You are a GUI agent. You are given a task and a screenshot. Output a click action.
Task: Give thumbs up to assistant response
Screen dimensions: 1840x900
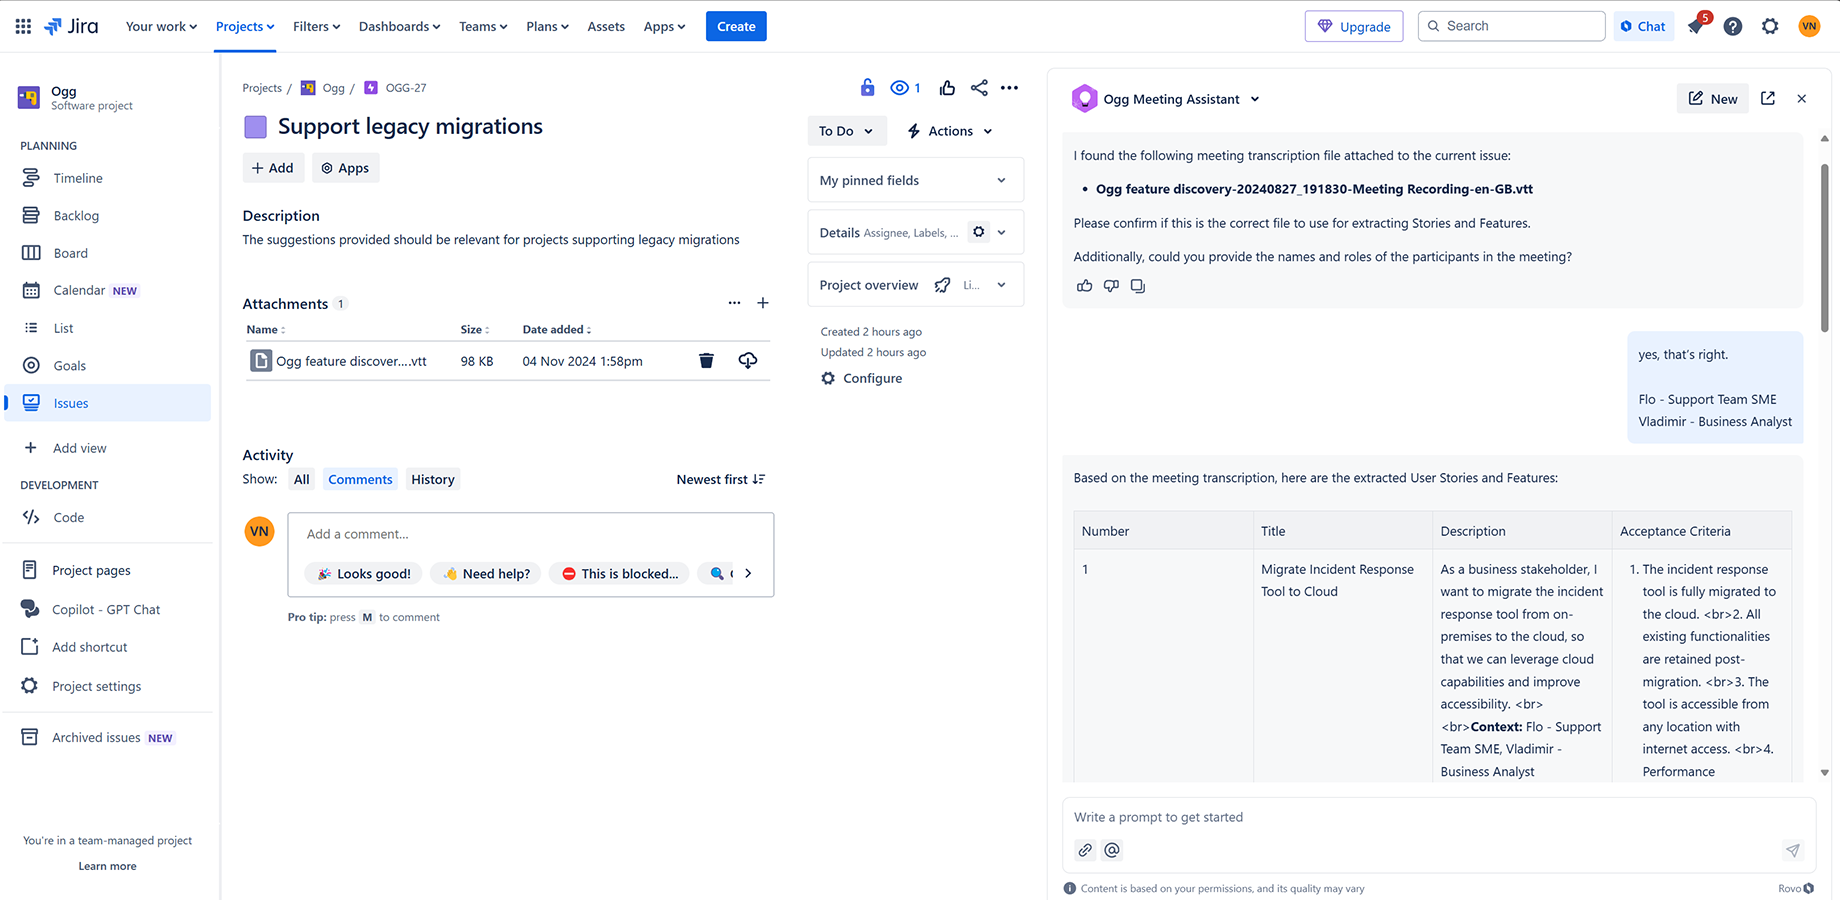pos(1084,286)
